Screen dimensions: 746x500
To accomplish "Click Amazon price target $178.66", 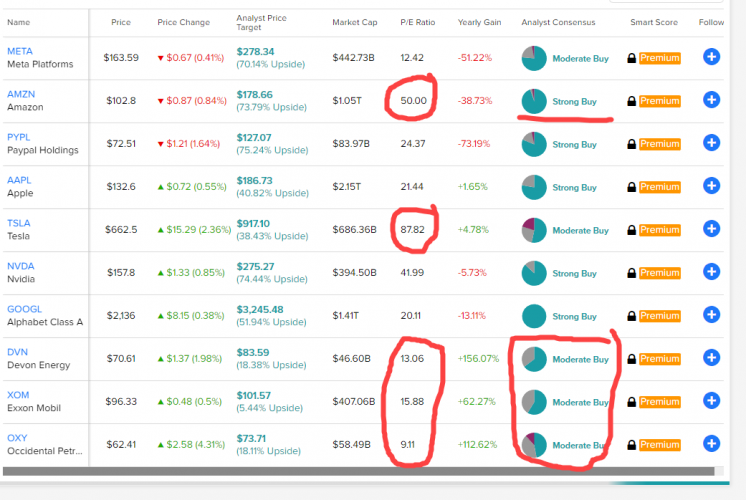I will 255,94.
